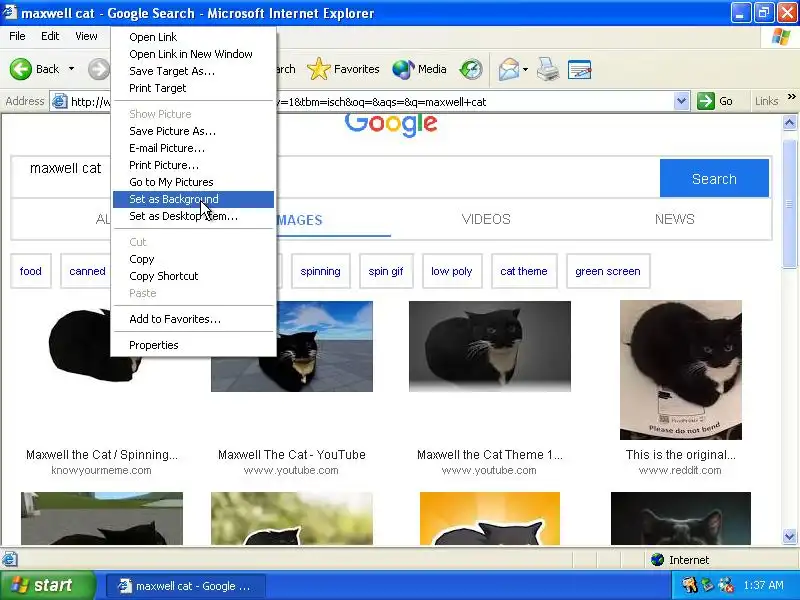Click the Maxwell the Cat / Spinning... link
This screenshot has width=800, height=600.
[102, 455]
